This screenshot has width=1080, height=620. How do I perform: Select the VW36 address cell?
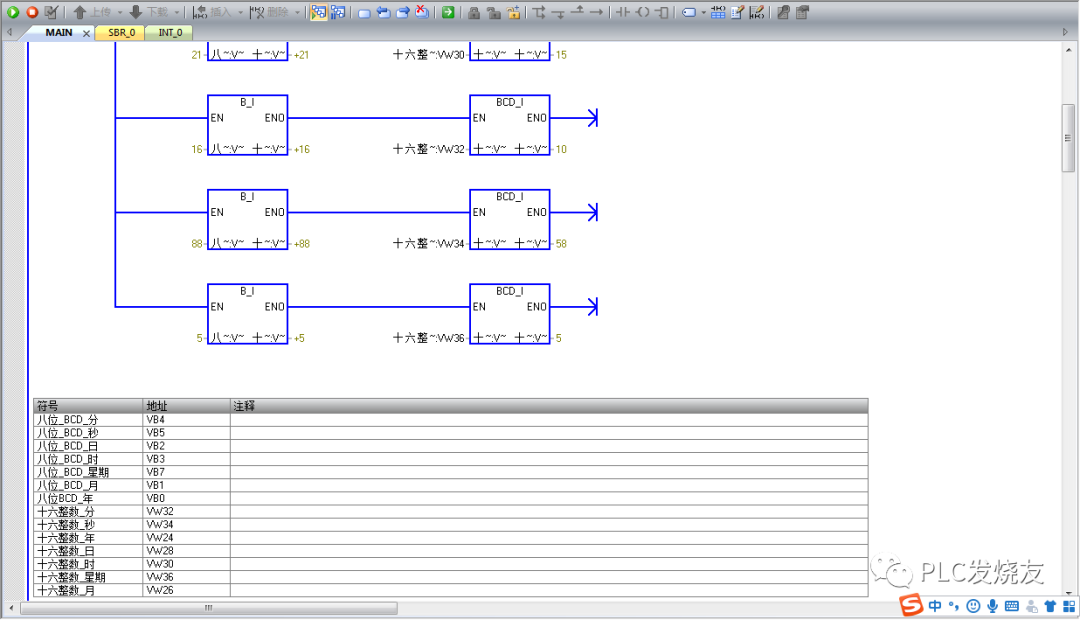[x=186, y=577]
